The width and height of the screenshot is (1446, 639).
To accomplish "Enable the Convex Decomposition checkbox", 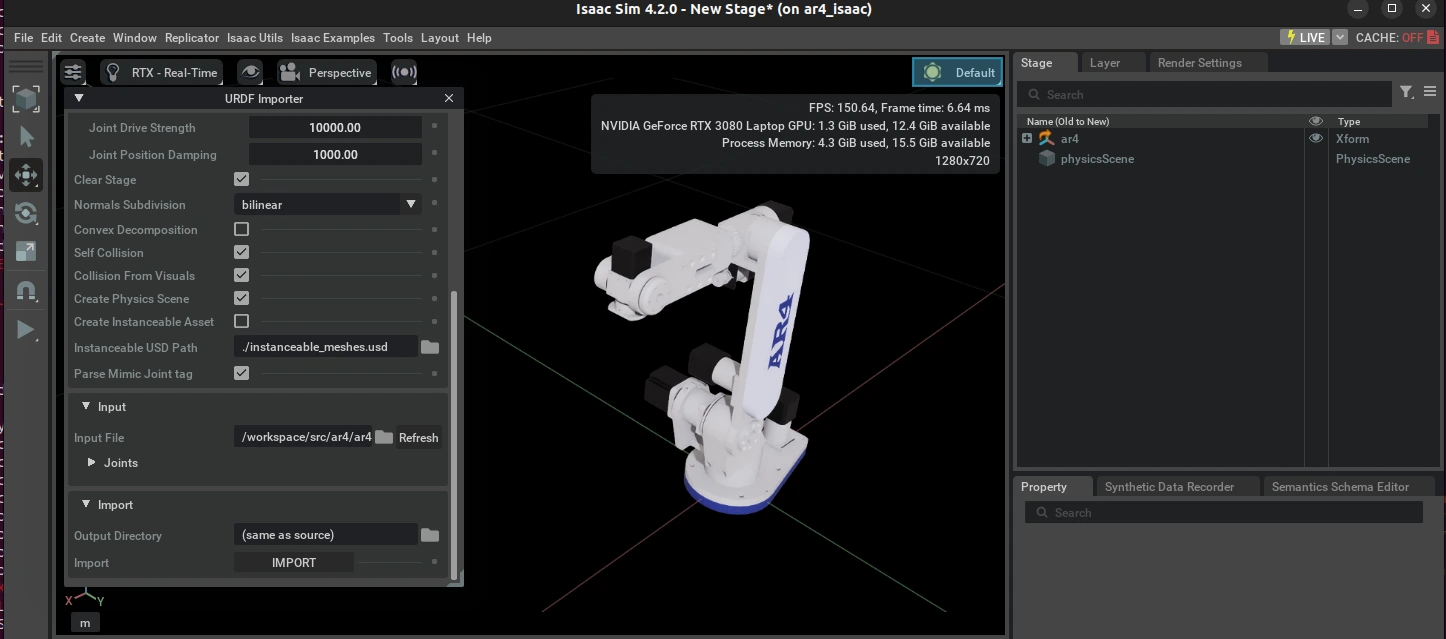I will [241, 229].
